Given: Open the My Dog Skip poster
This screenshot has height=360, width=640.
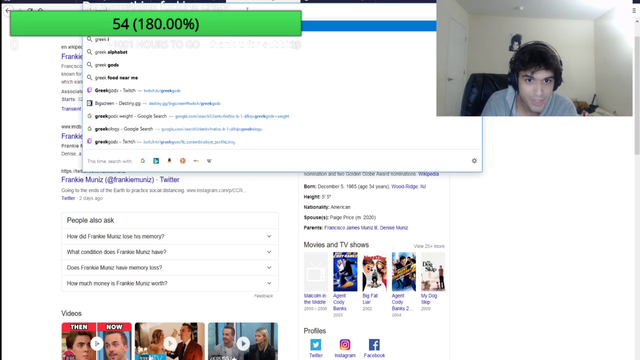Looking at the screenshot, I should pos(433,271).
